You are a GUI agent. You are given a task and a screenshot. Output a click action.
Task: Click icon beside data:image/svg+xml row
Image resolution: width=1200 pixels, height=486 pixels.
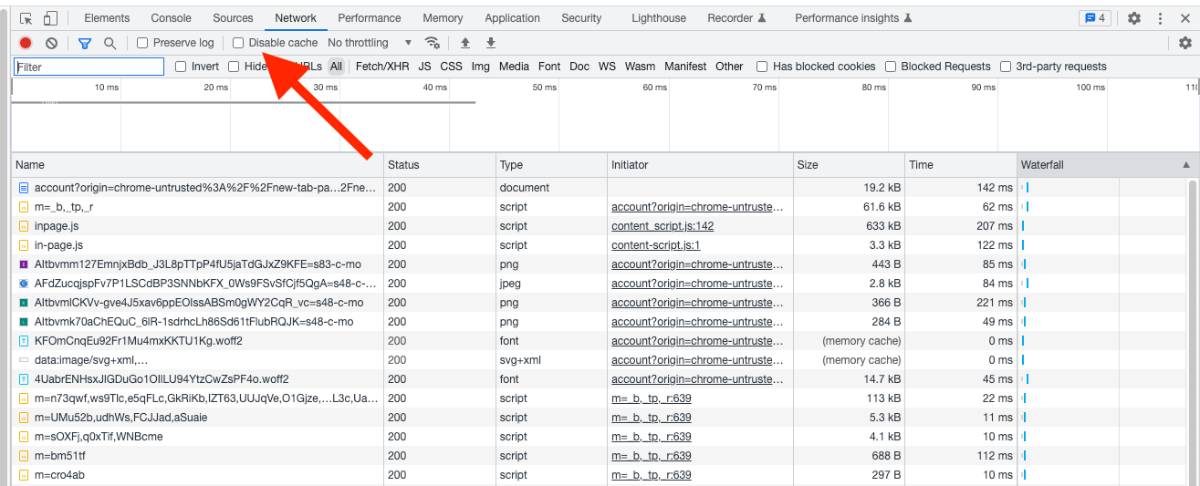[24, 360]
